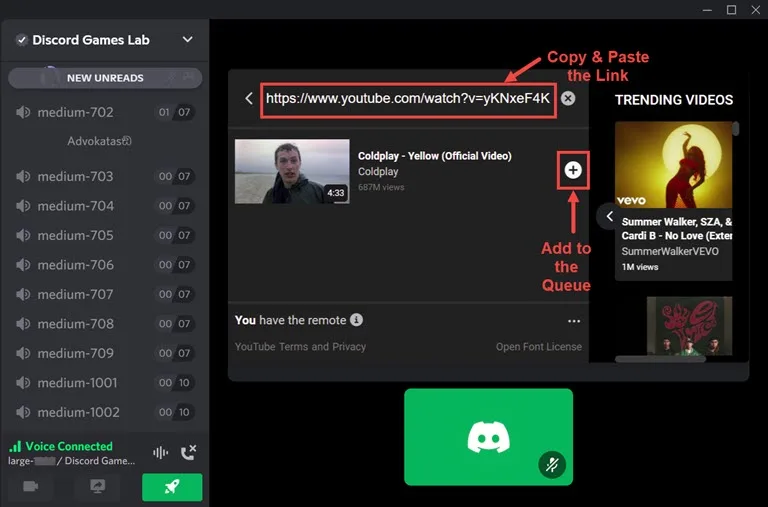Open the Discord Games Lab server dropdown
The height and width of the screenshot is (507, 768).
pos(188,40)
